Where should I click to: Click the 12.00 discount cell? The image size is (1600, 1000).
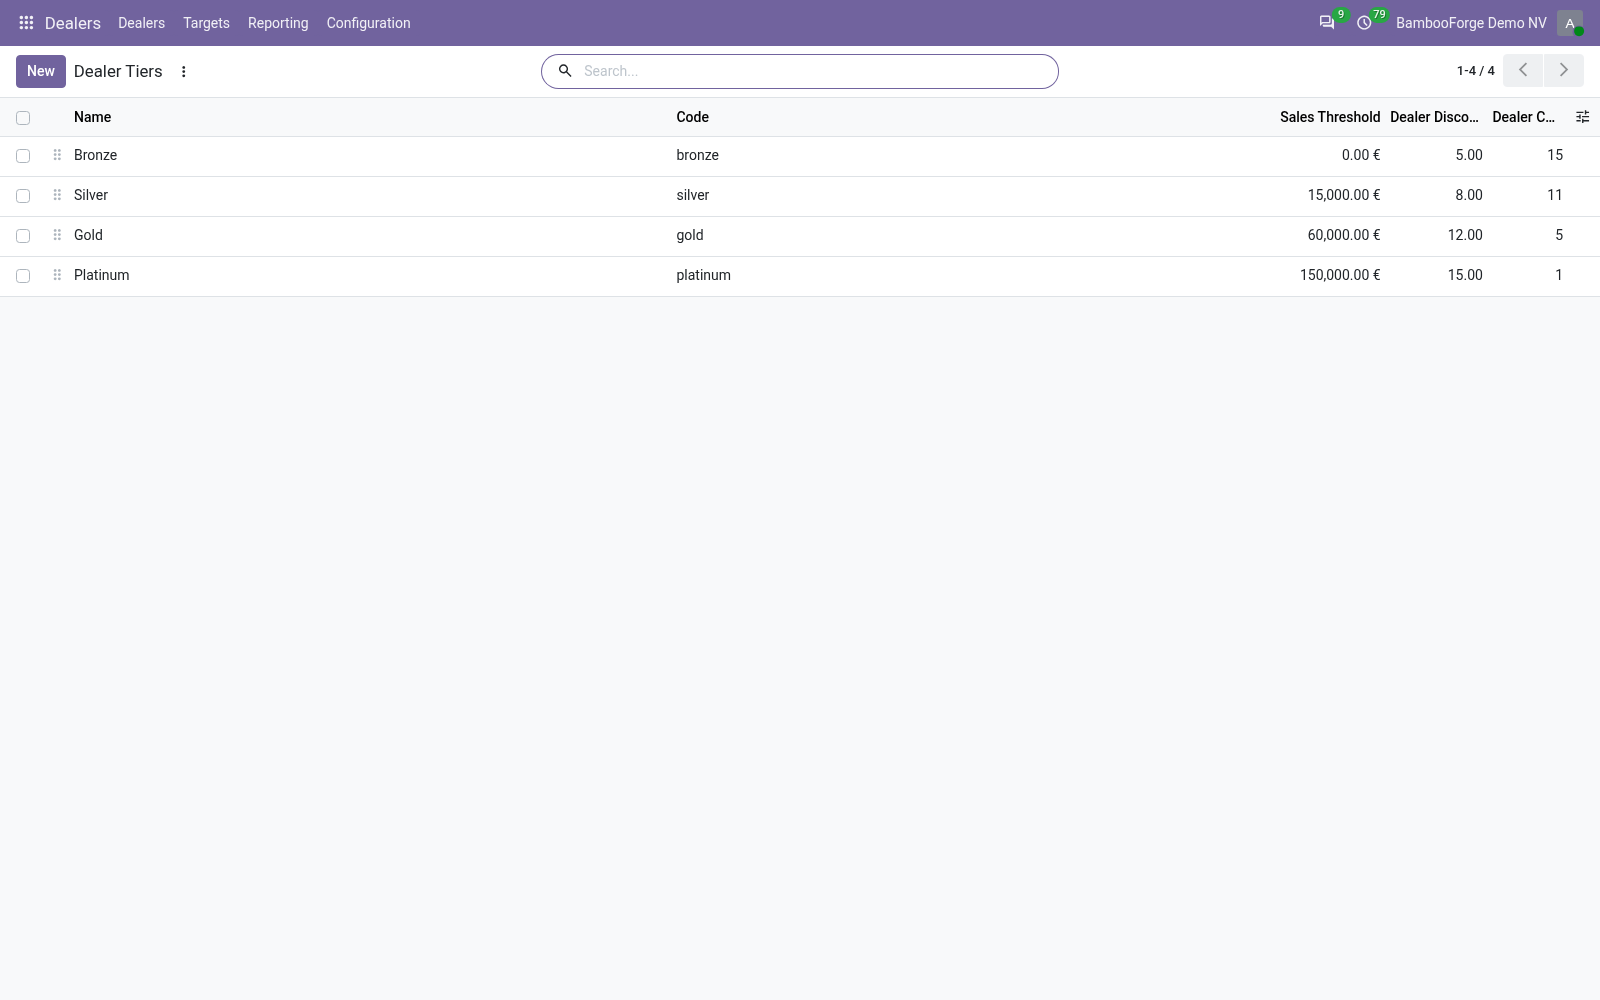point(1465,235)
